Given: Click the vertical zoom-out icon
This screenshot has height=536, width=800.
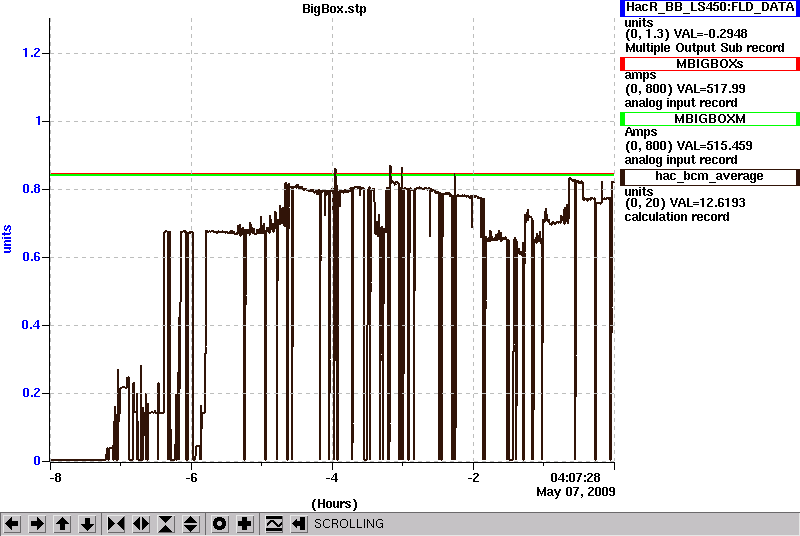Looking at the screenshot, I should click(x=191, y=524).
